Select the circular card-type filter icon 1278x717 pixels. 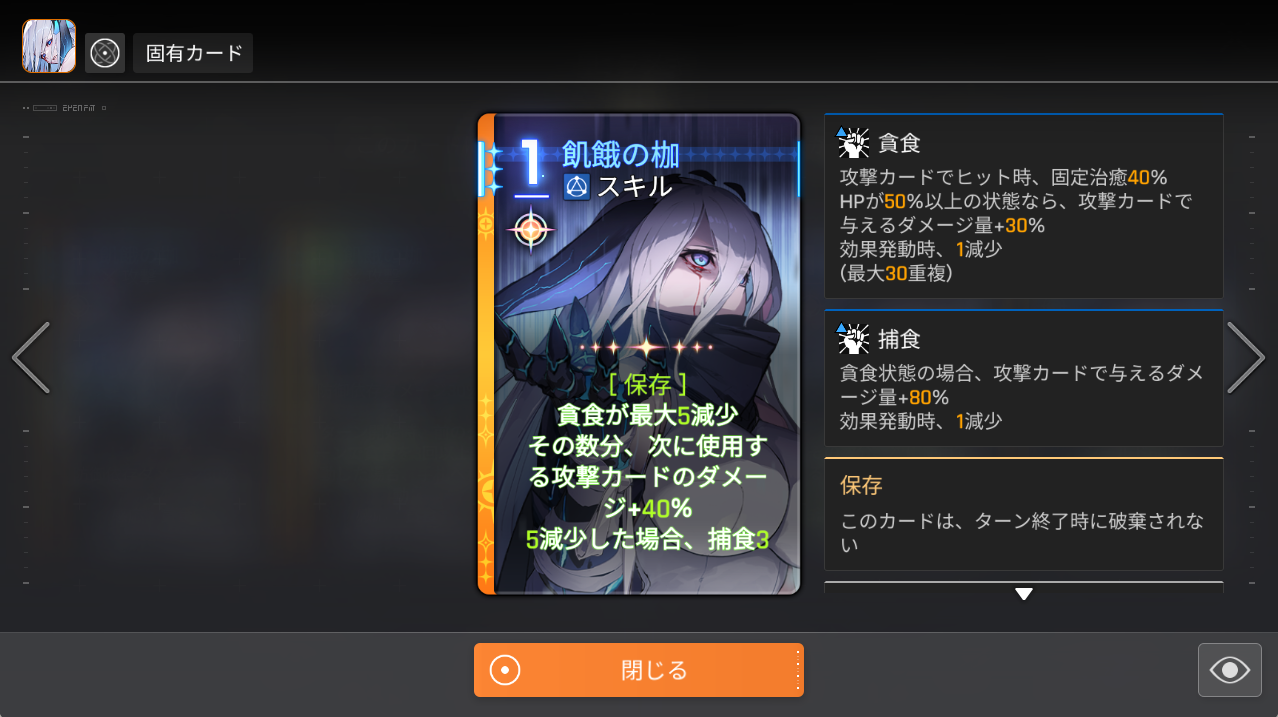(105, 53)
